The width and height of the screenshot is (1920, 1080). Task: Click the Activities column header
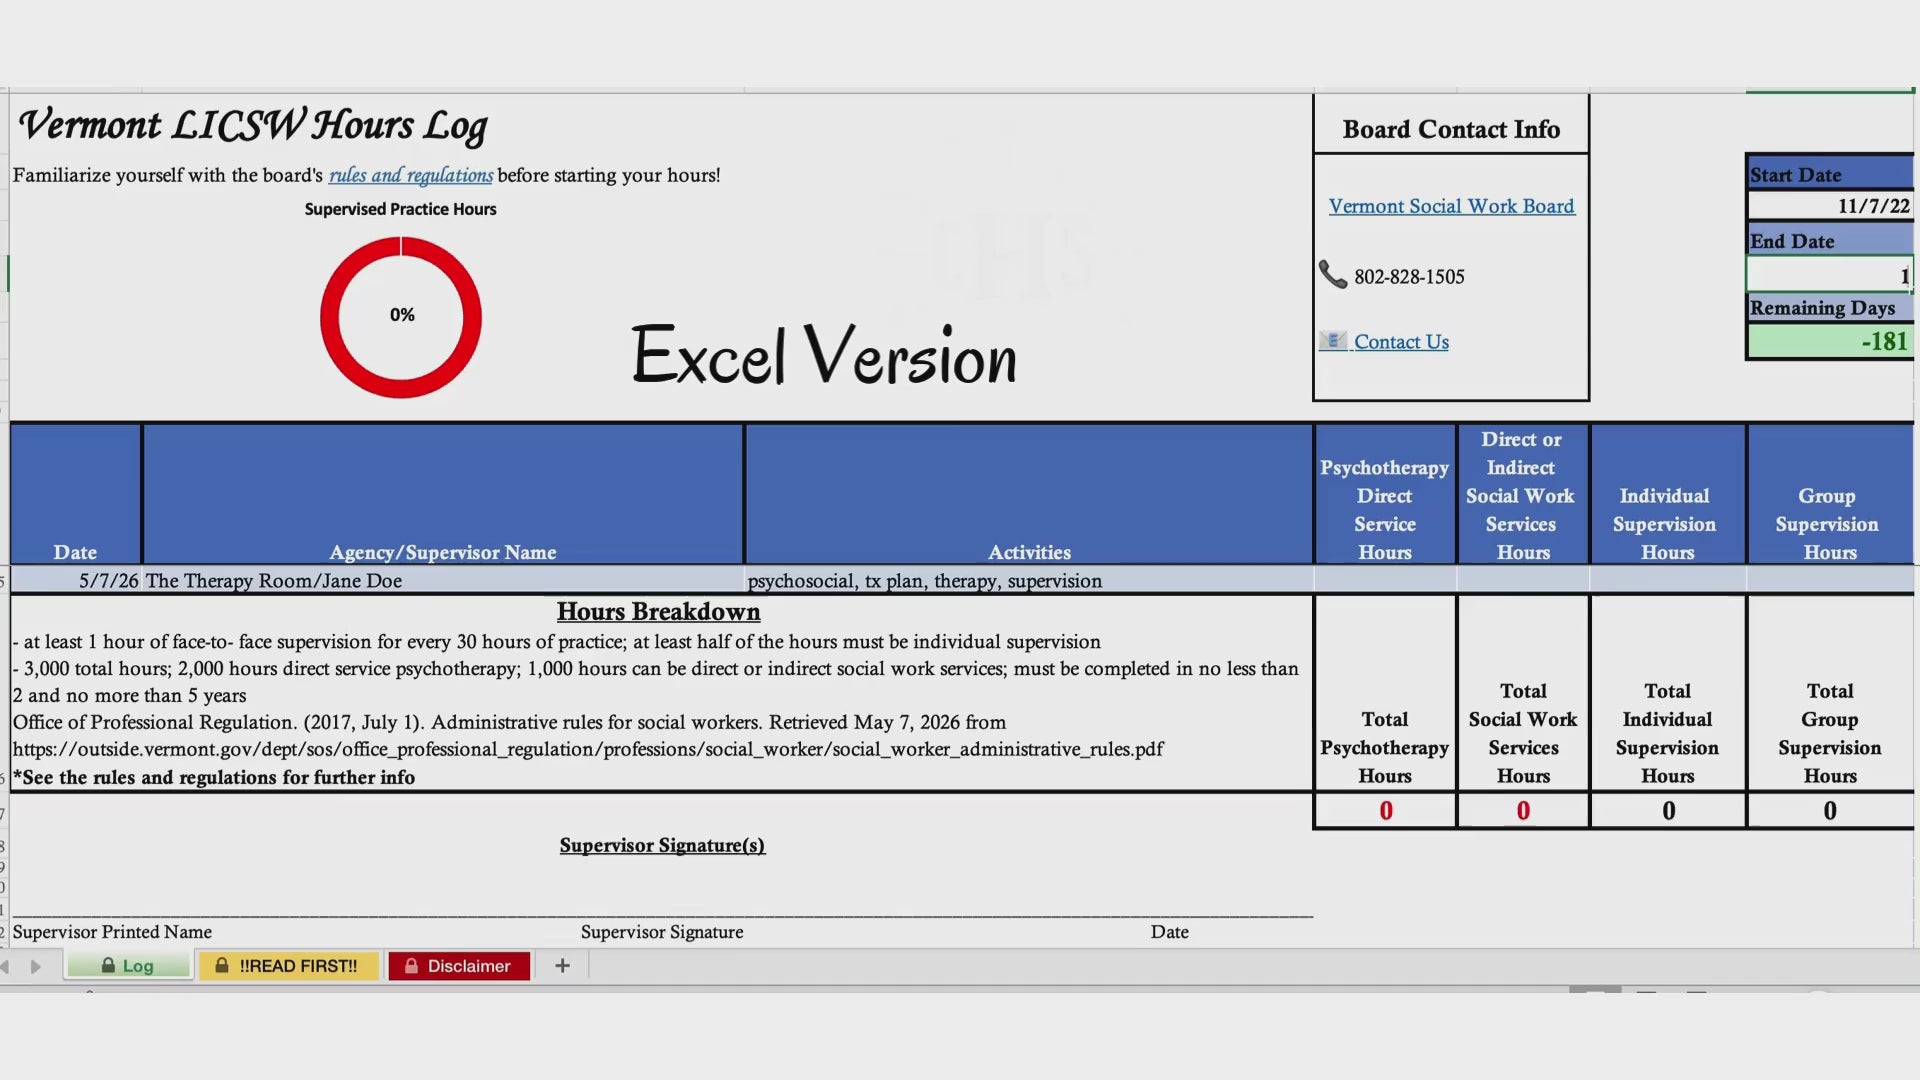click(1029, 494)
